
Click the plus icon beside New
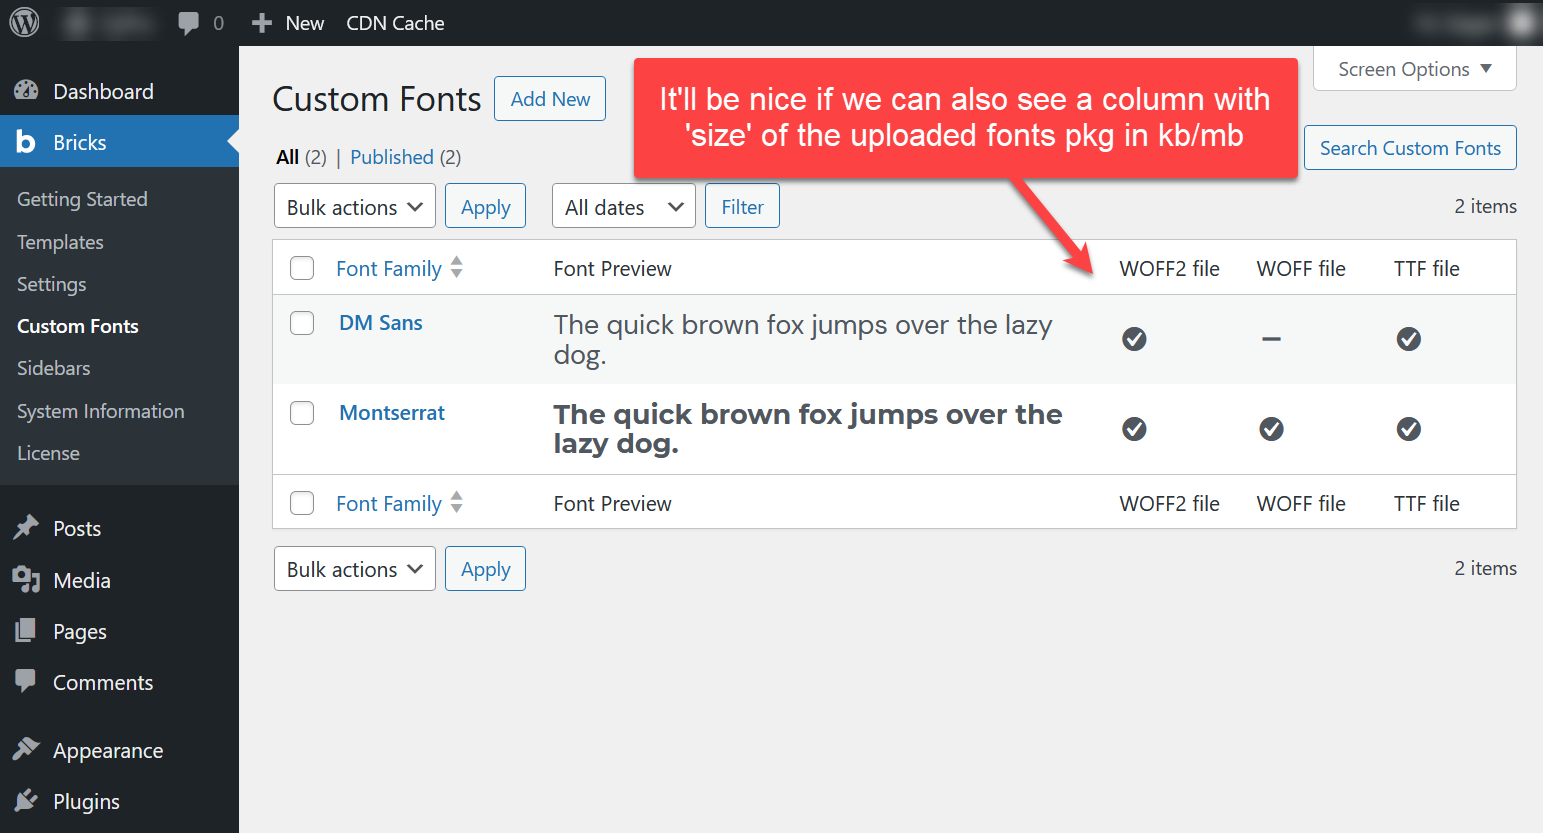coord(262,23)
